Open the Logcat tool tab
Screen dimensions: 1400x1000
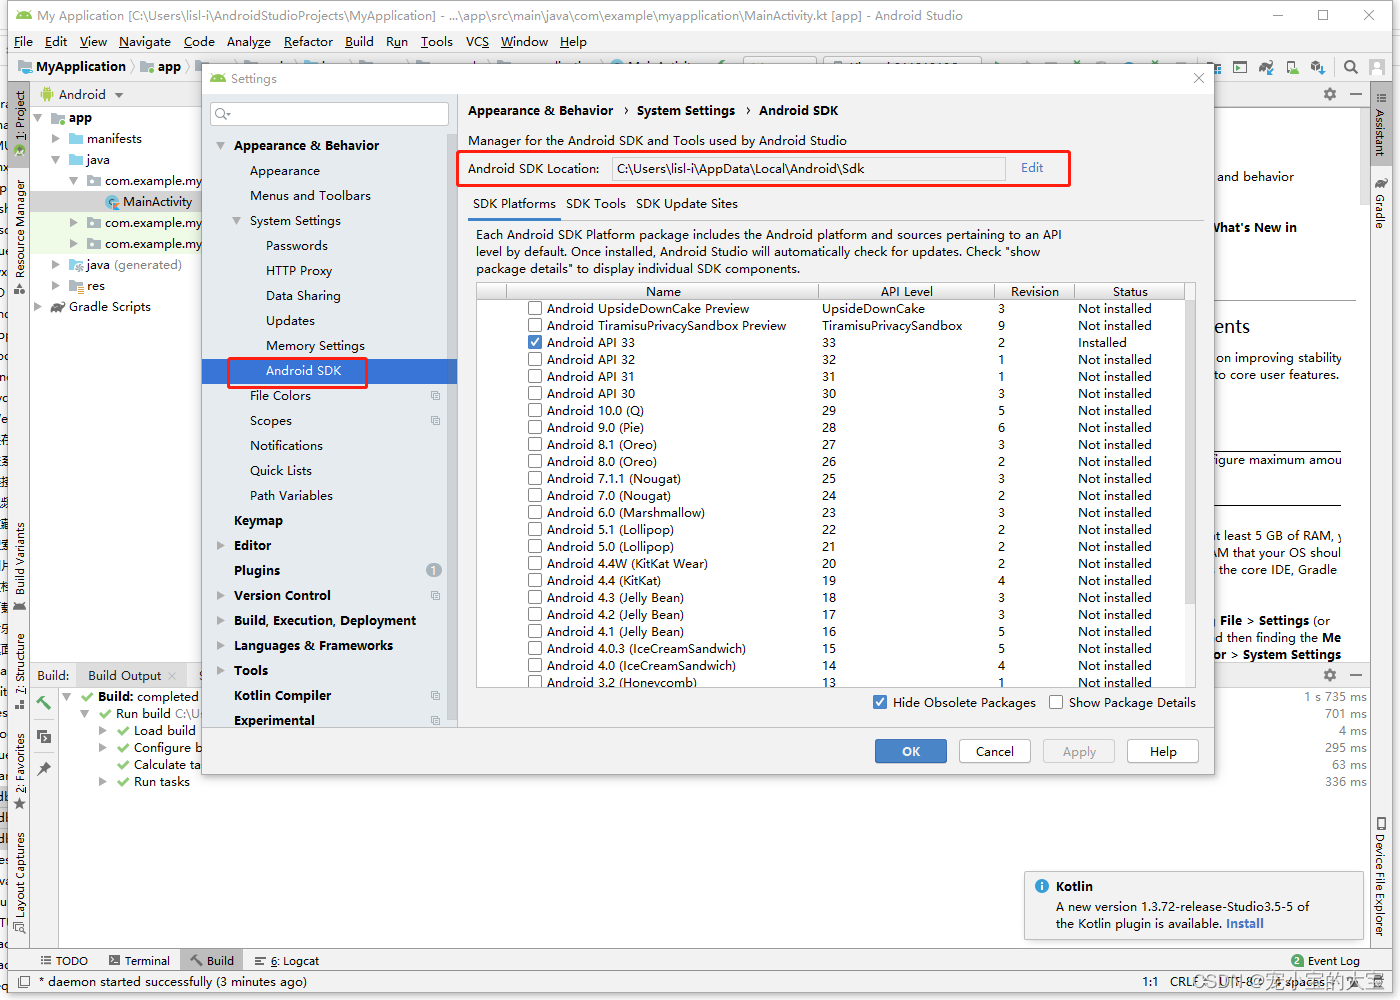tap(288, 961)
